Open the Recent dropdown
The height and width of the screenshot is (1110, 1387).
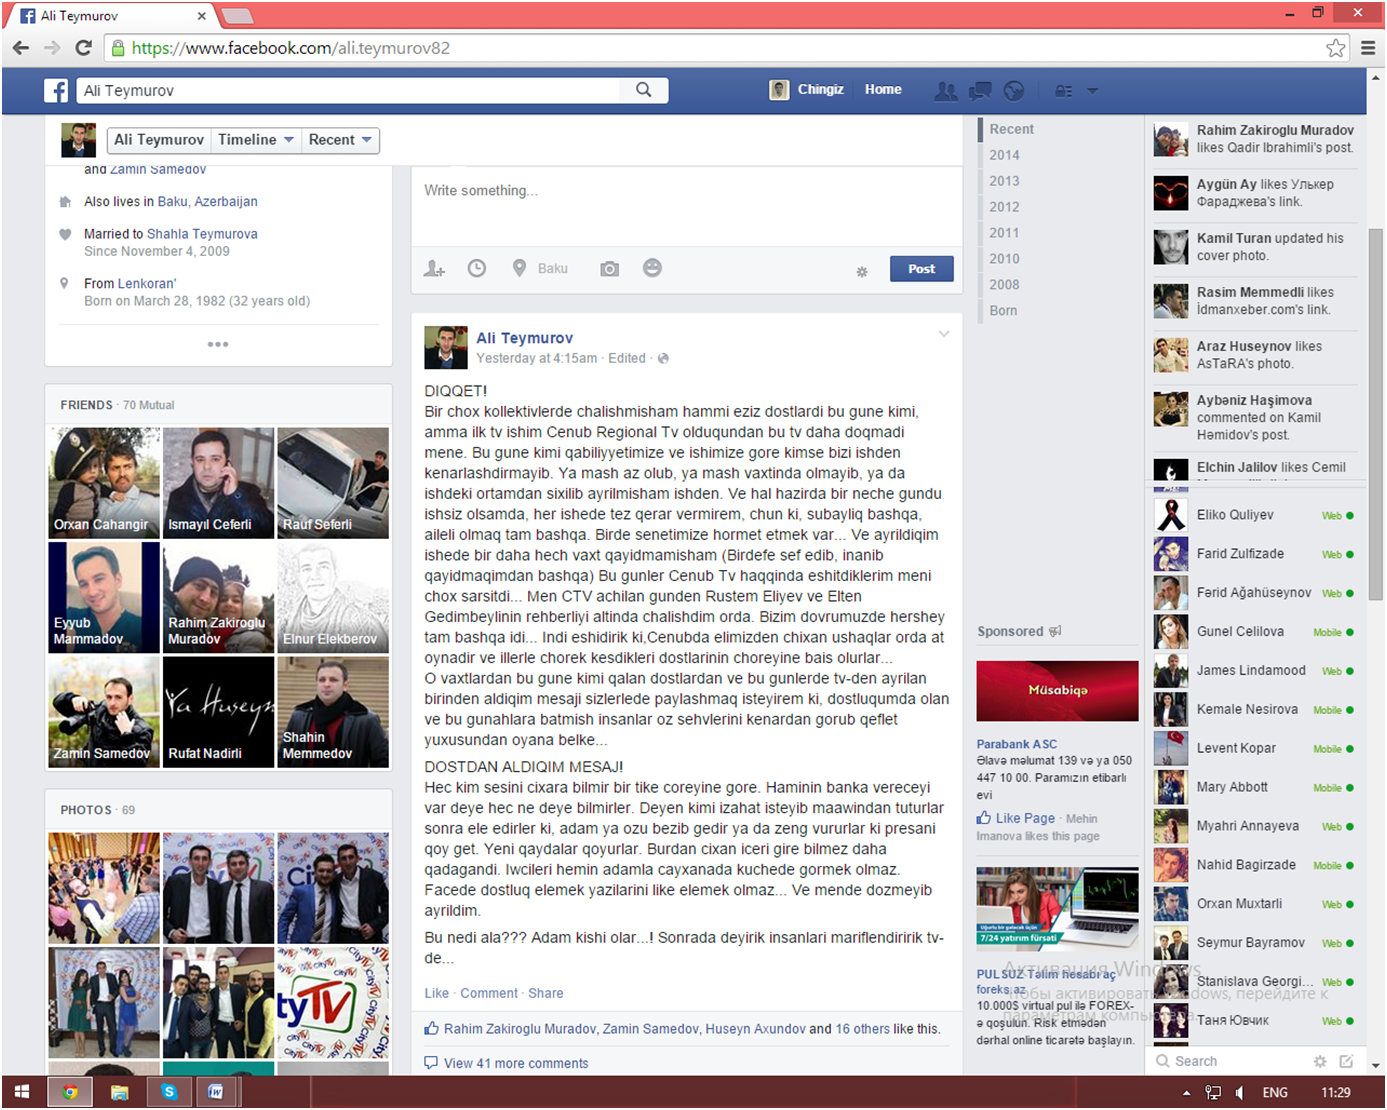pyautogui.click(x=340, y=140)
